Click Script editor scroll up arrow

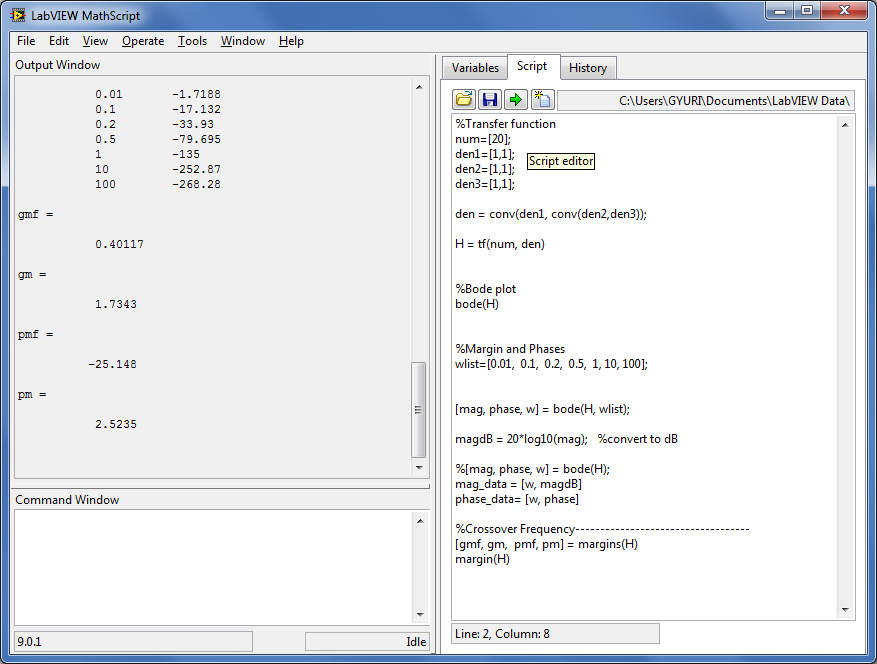tap(845, 125)
